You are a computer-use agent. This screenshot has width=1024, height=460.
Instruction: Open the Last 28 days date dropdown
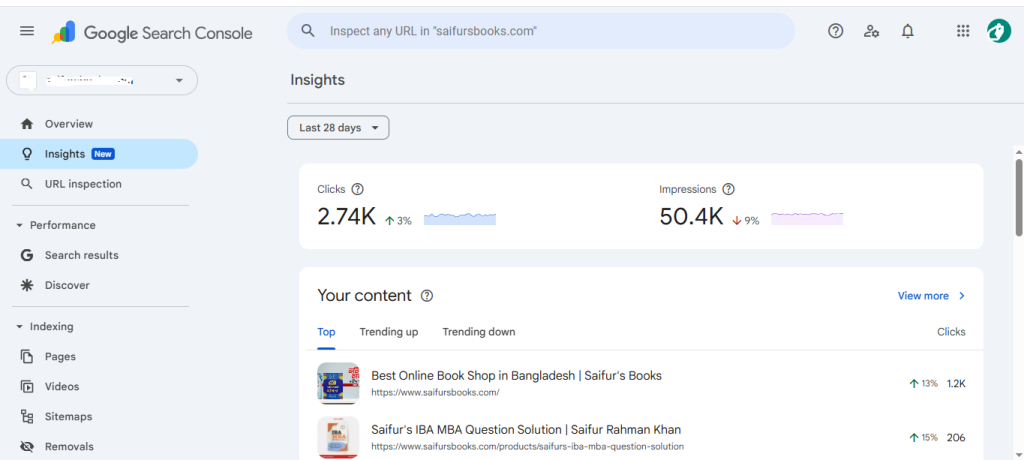(338, 128)
